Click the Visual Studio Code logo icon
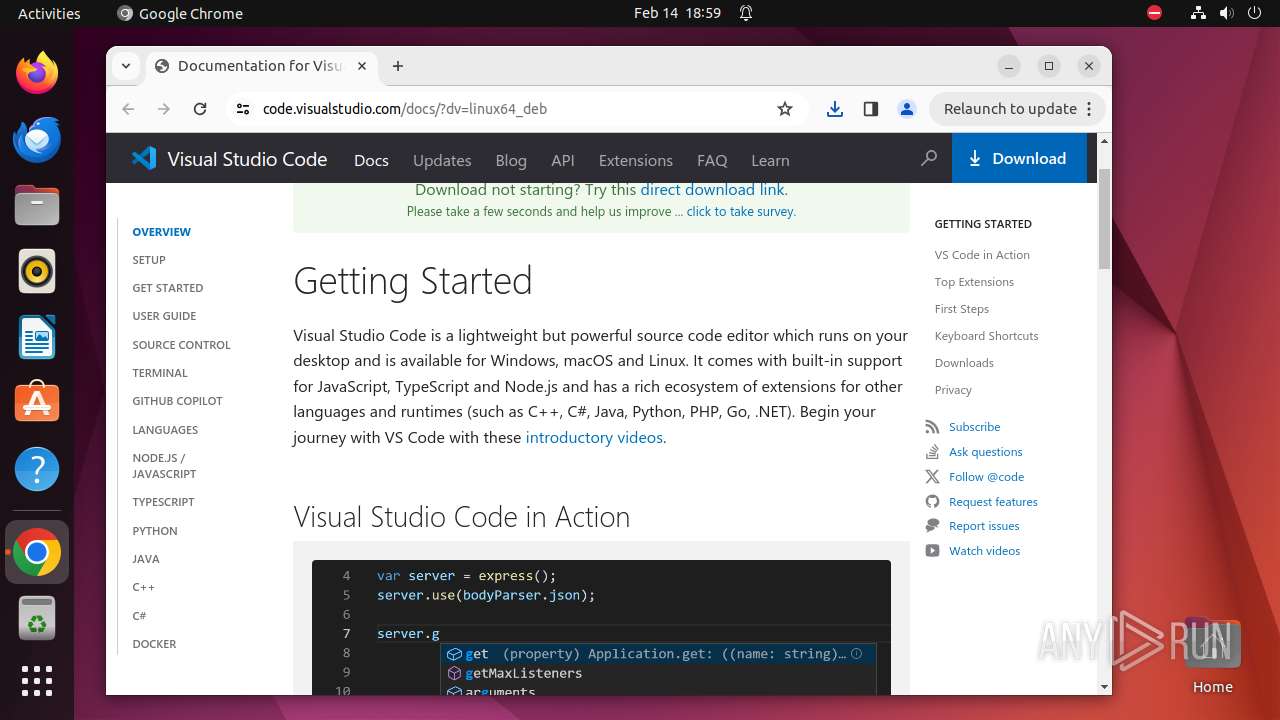The width and height of the screenshot is (1280, 720). point(144,158)
